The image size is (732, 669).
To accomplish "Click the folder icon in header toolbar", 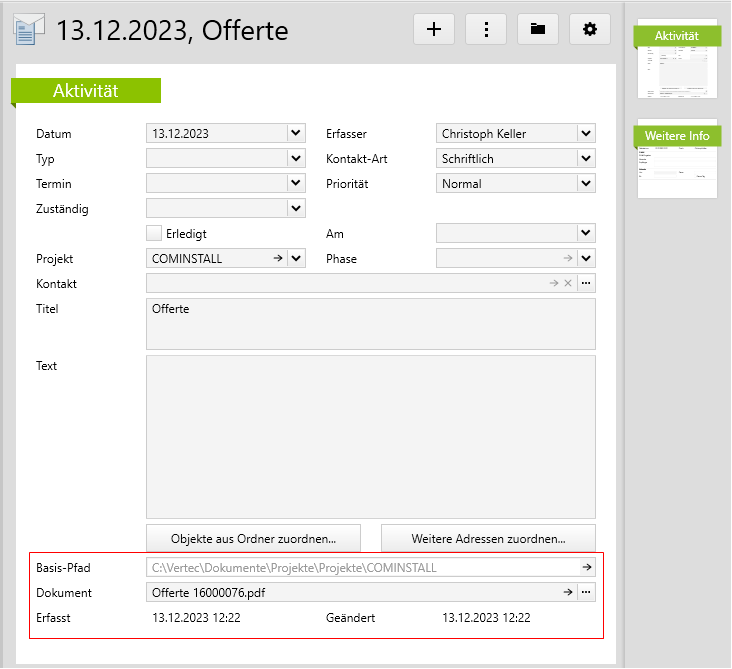I will (x=538, y=30).
